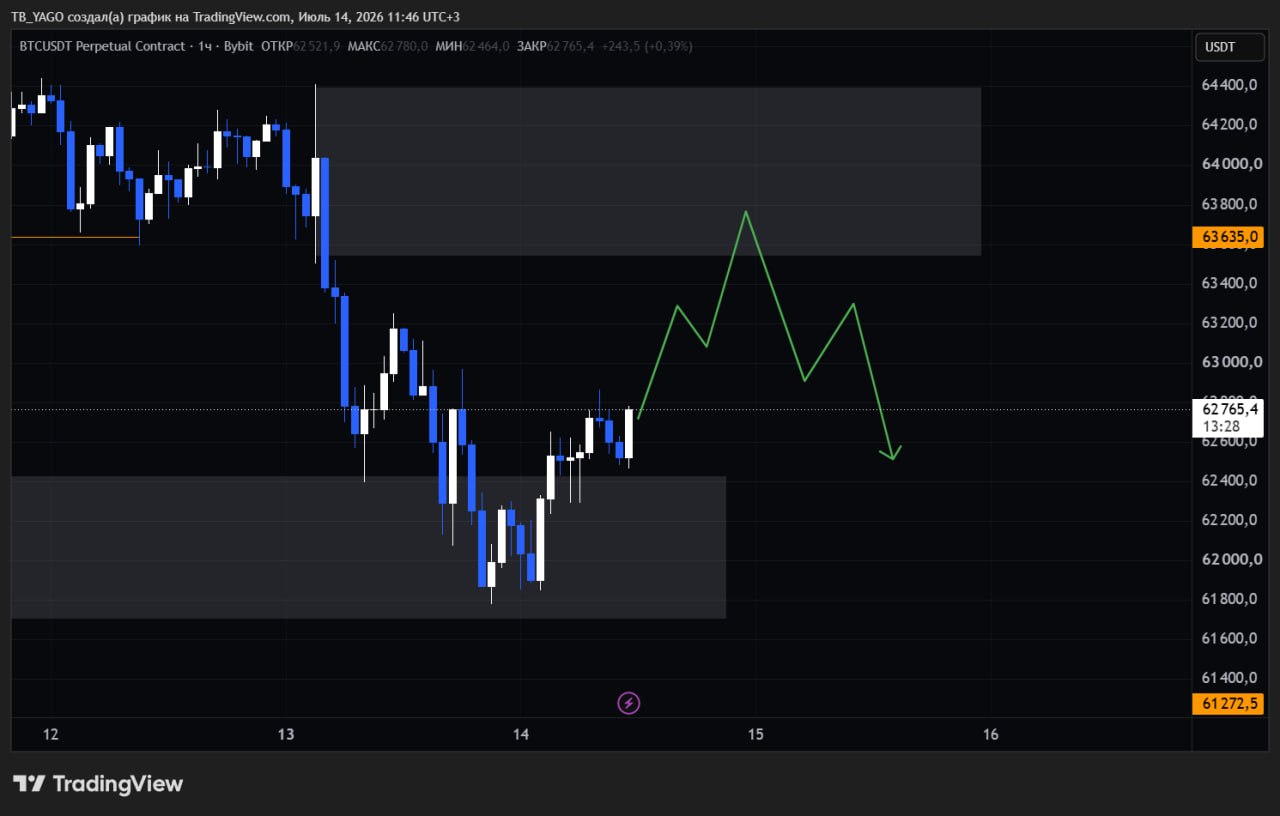This screenshot has height=816, width=1280.
Task: Click the 61600,0 price axis label
Action: click(x=1230, y=638)
